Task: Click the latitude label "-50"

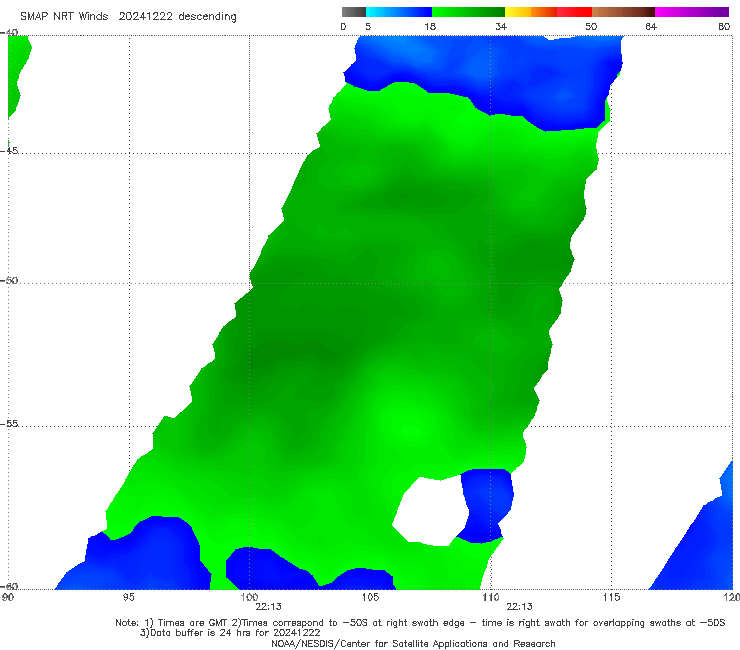Action: (9, 280)
